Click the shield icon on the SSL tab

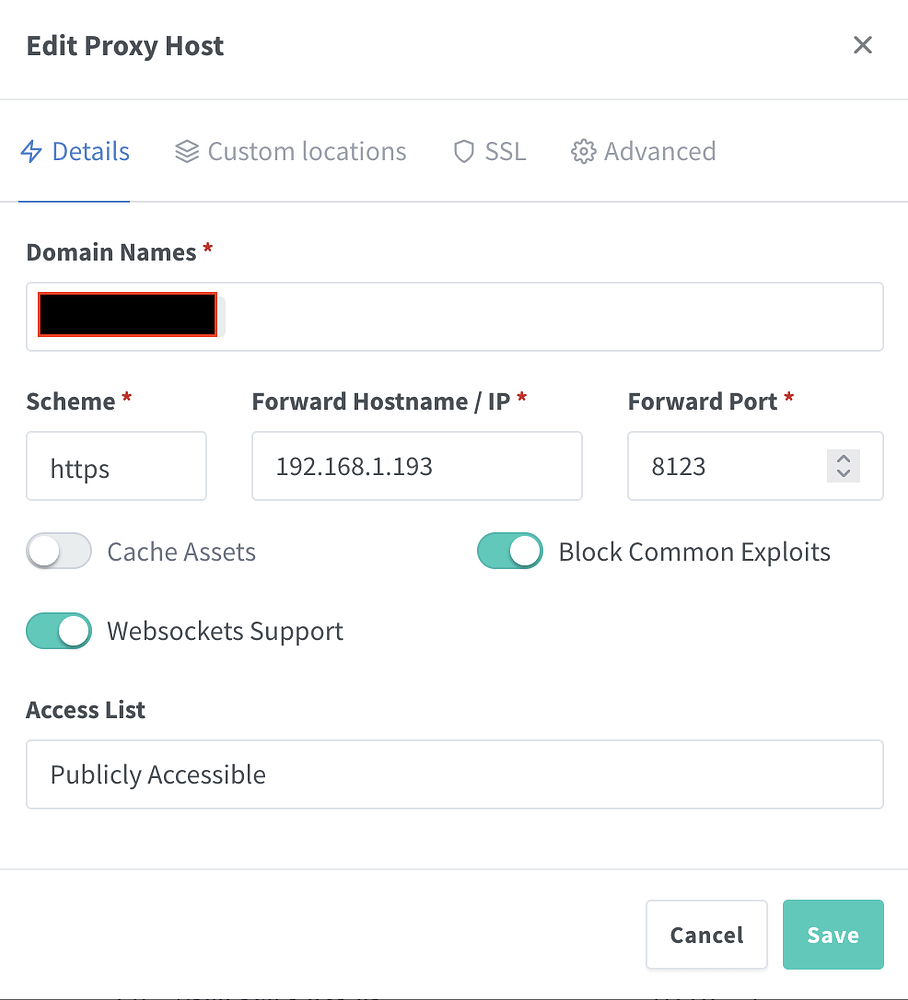[x=463, y=151]
